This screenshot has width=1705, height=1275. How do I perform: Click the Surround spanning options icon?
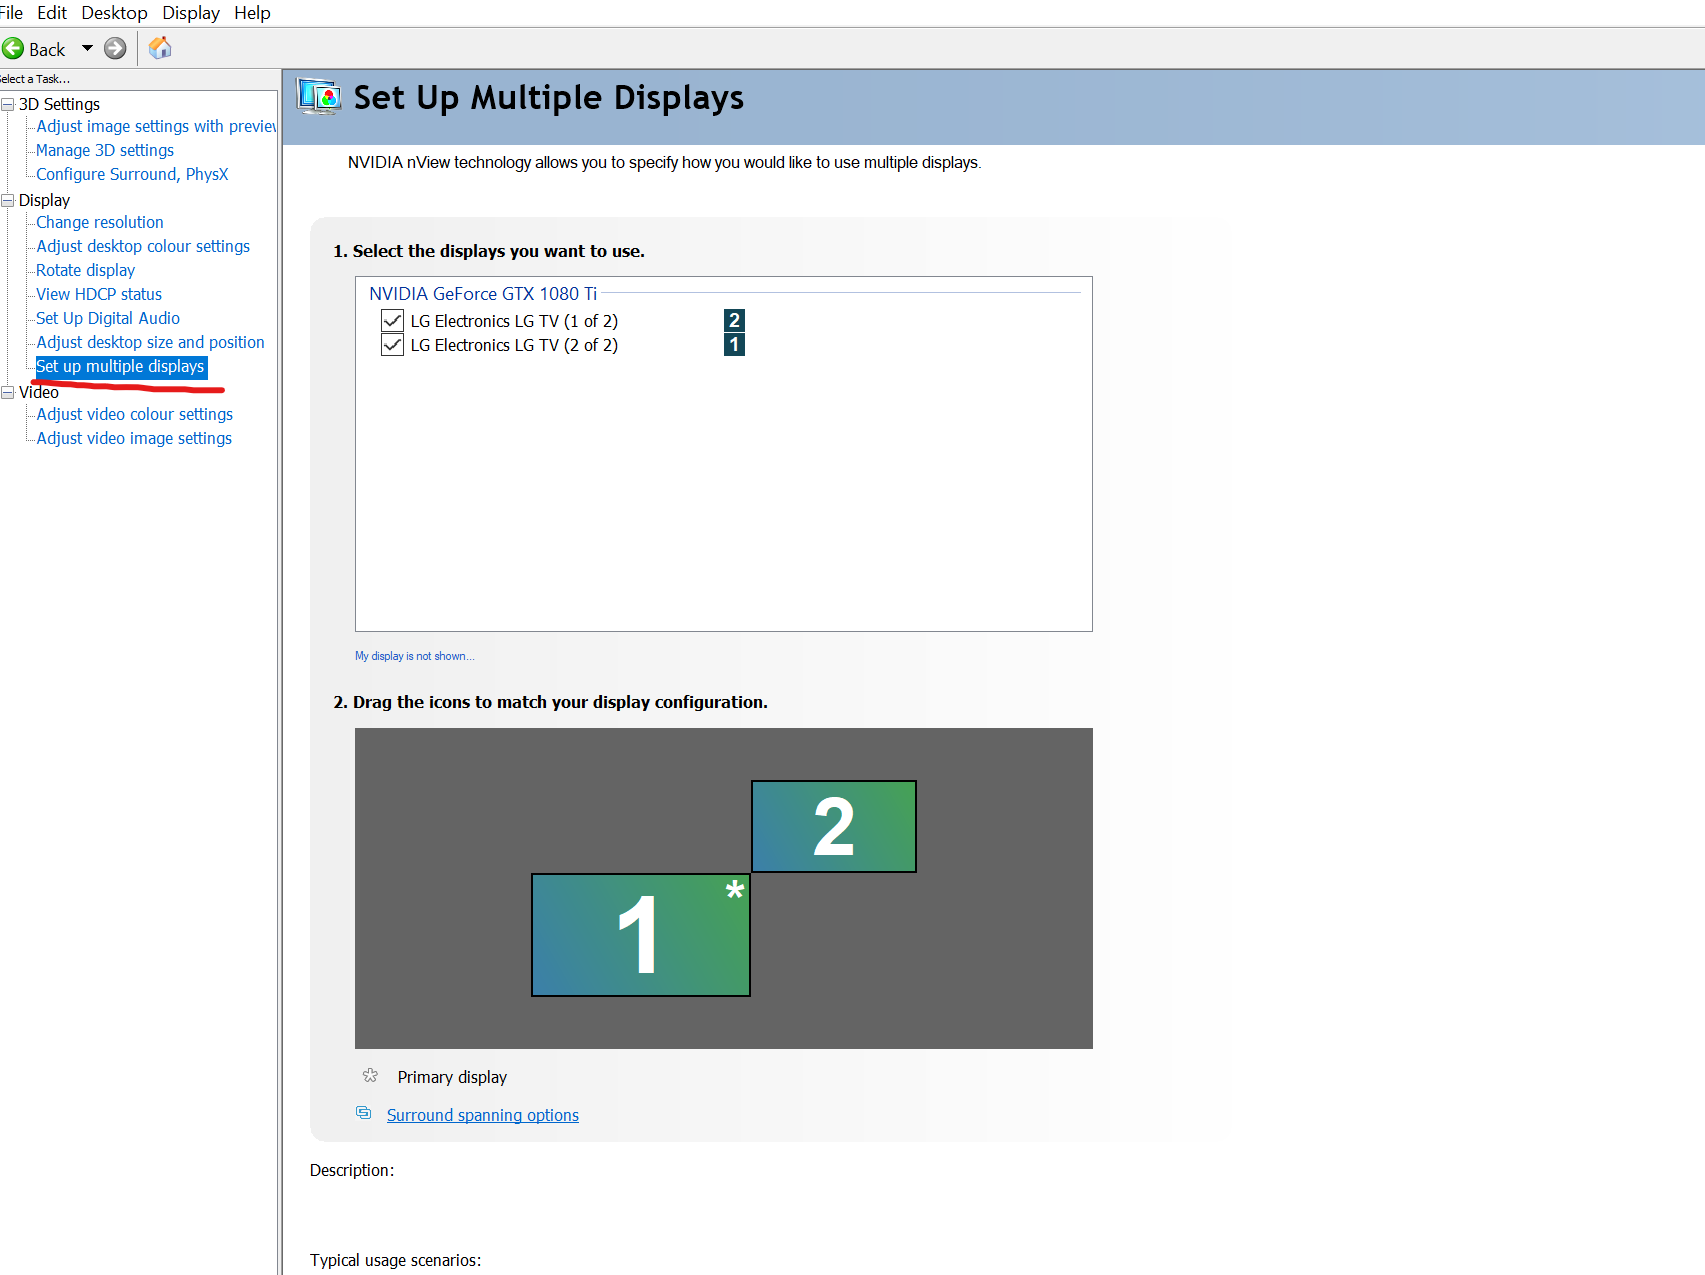tap(364, 1113)
